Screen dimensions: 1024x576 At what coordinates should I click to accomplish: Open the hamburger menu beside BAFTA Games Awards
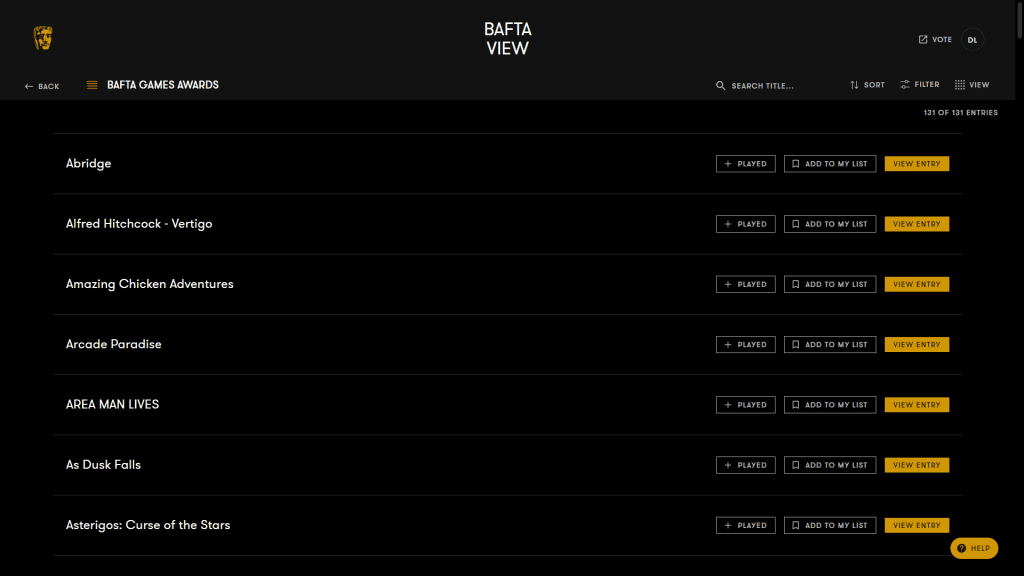[92, 85]
